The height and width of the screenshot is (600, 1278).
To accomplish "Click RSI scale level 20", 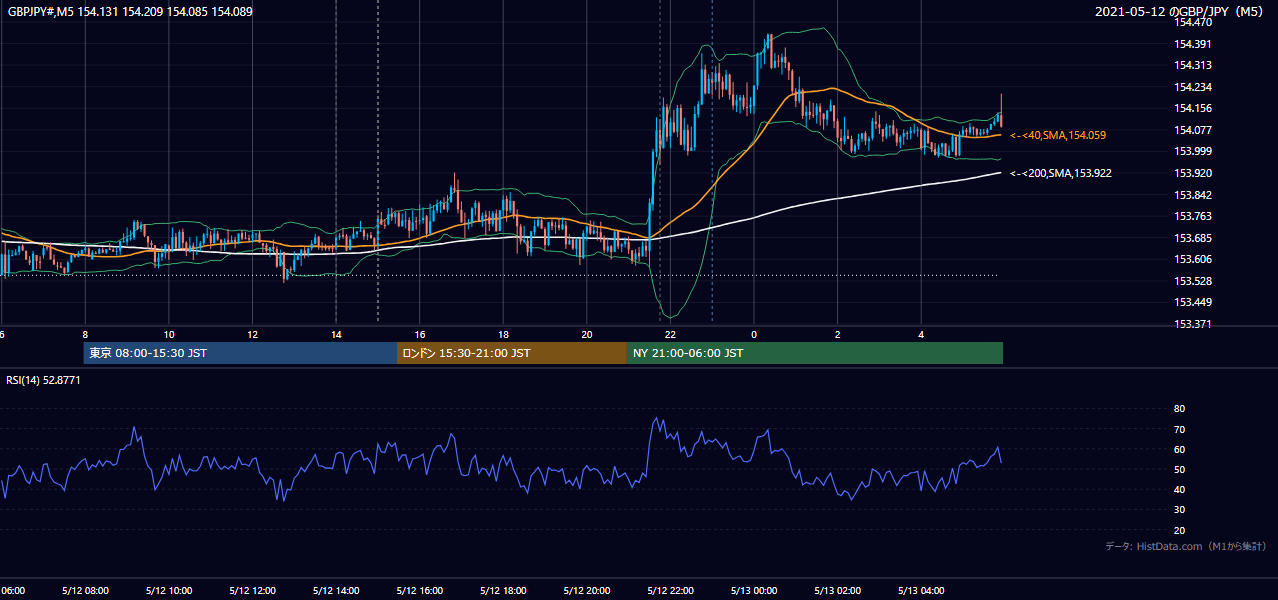I will (x=1179, y=530).
